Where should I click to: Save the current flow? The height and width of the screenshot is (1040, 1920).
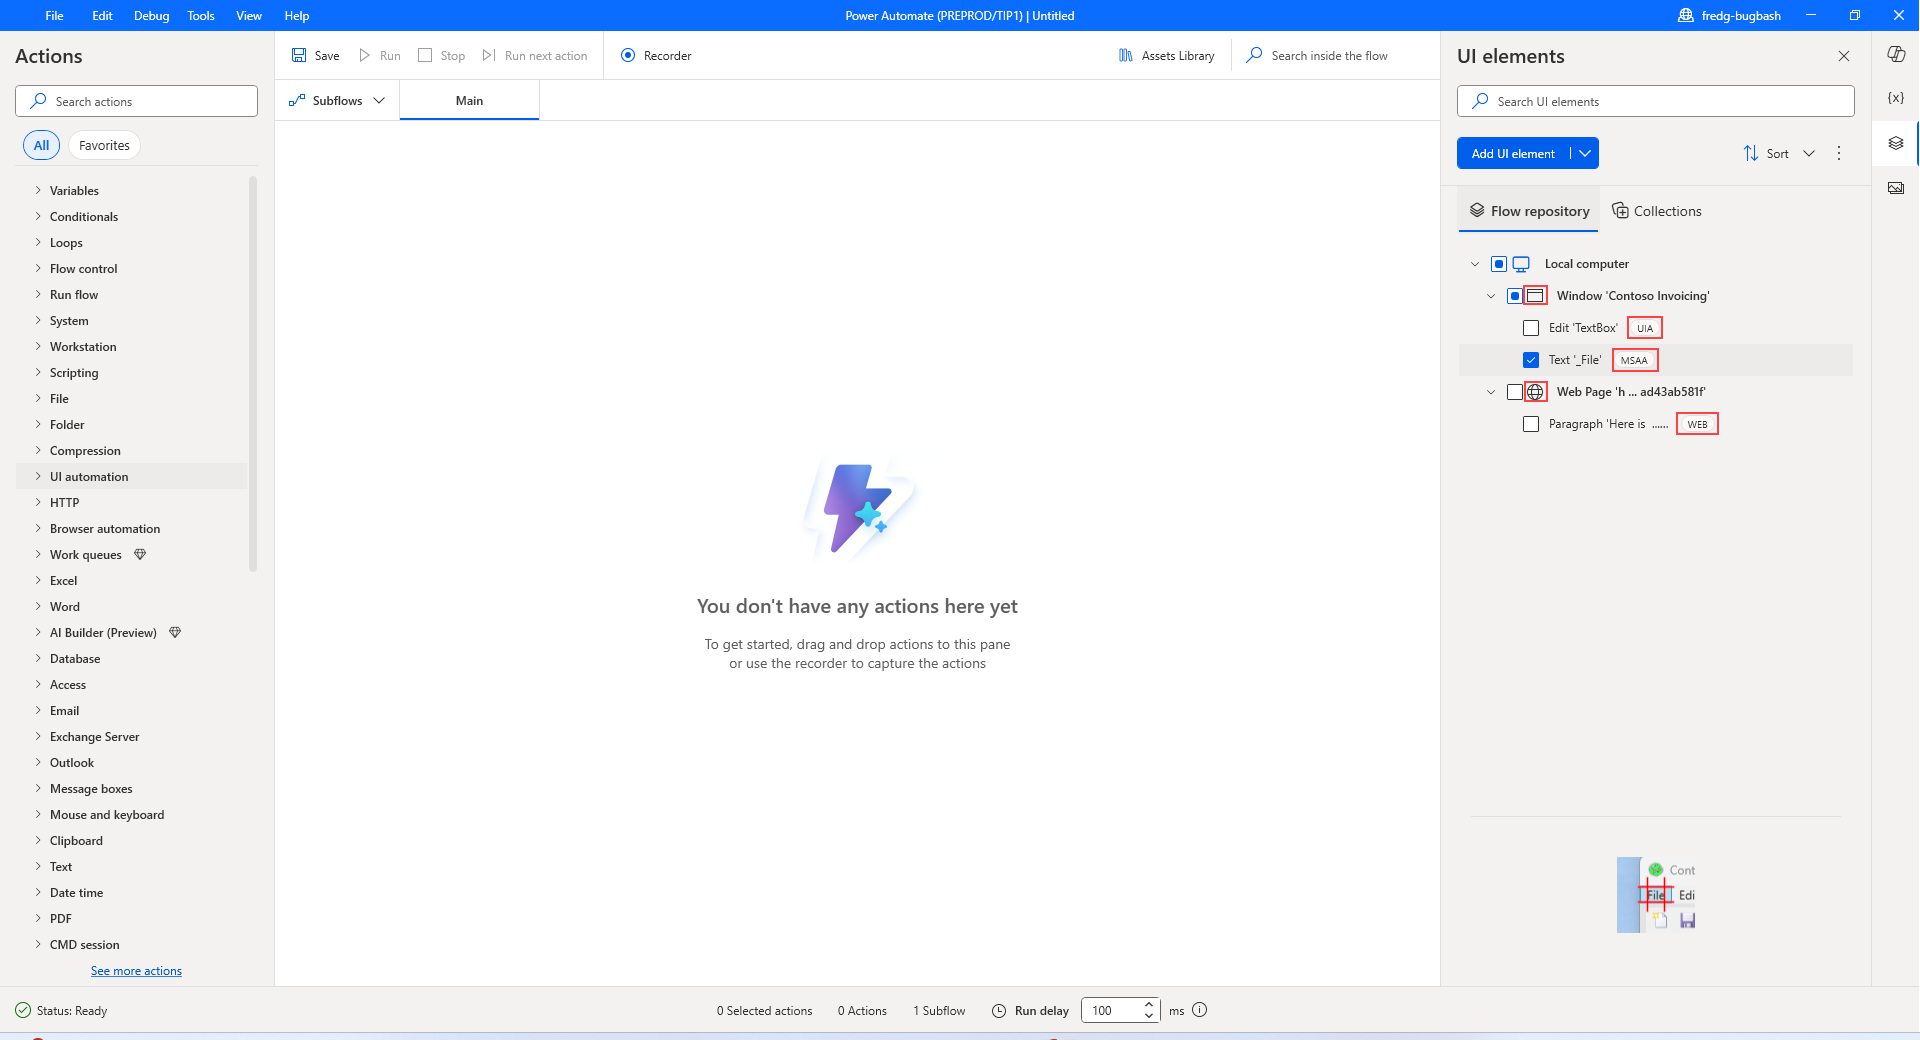(x=314, y=55)
